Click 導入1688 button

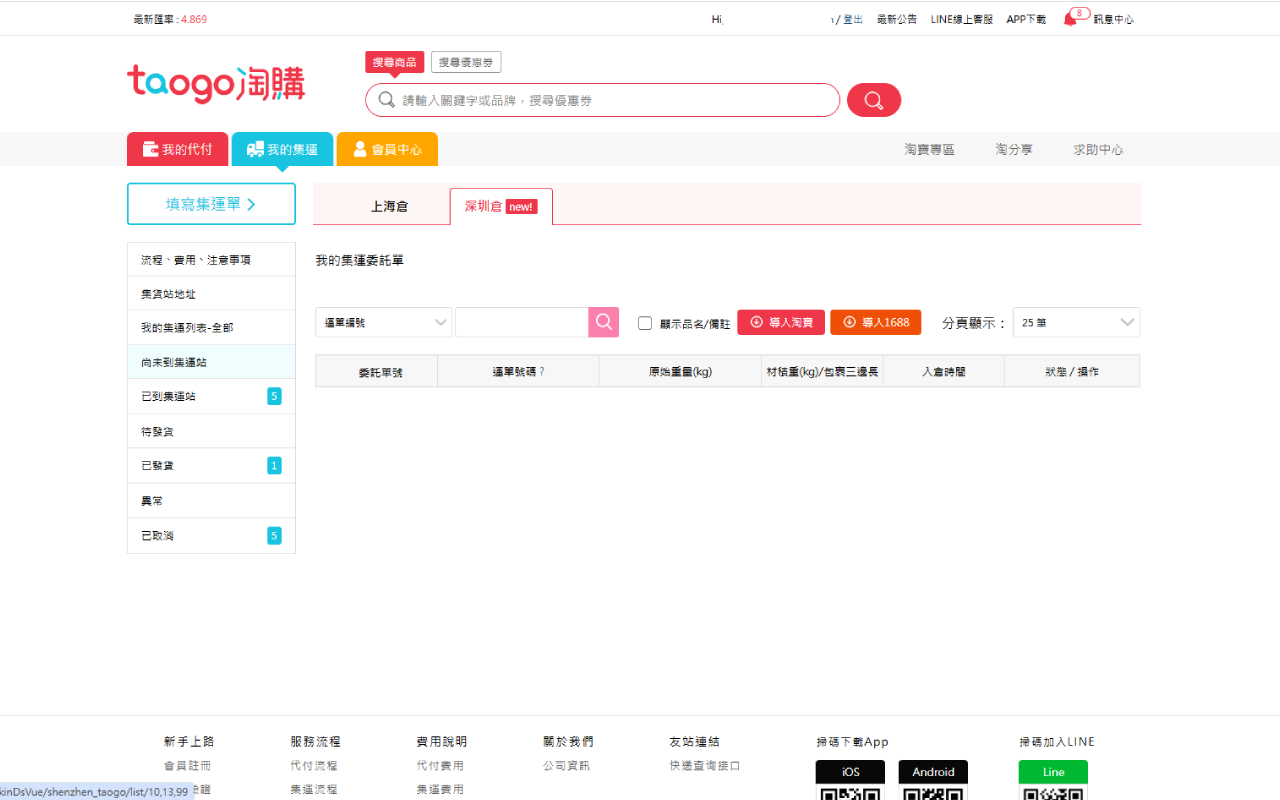click(876, 322)
